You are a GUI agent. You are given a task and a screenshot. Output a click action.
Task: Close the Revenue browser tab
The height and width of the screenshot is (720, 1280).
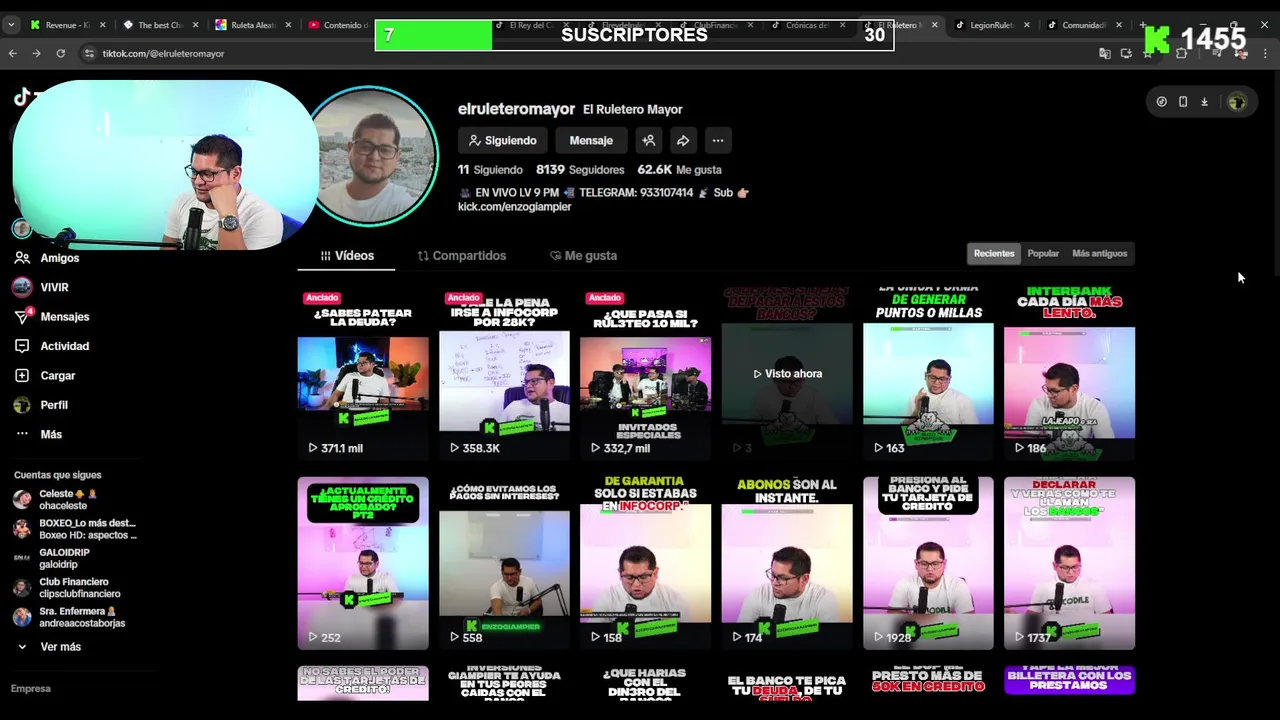tap(102, 25)
